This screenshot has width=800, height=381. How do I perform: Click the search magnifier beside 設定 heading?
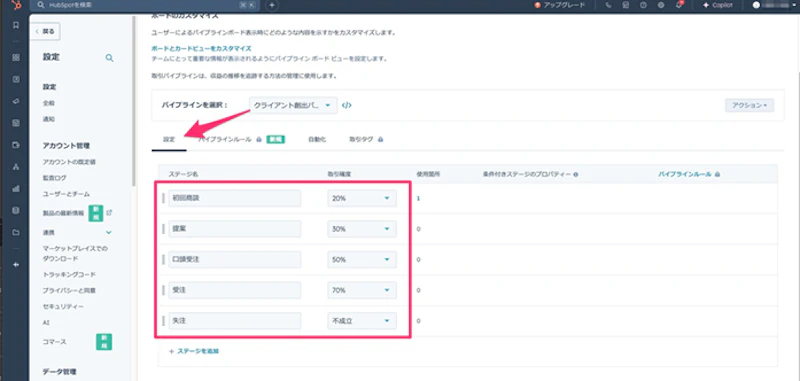(x=109, y=58)
